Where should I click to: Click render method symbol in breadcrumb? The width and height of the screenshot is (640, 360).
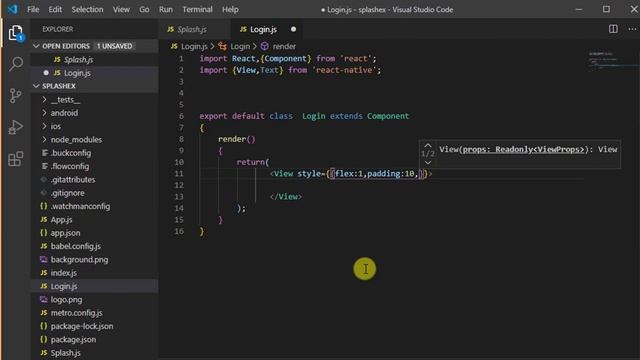264,46
